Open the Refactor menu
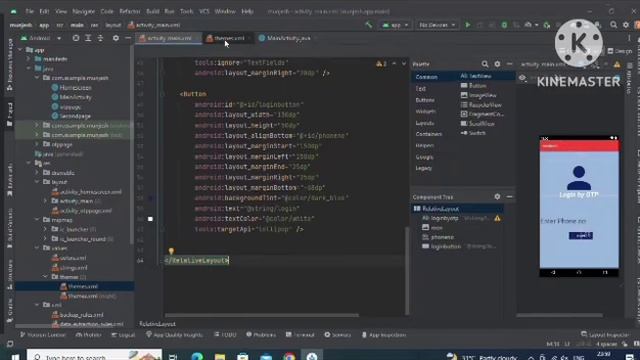The height and width of the screenshot is (360, 640). coord(130,11)
